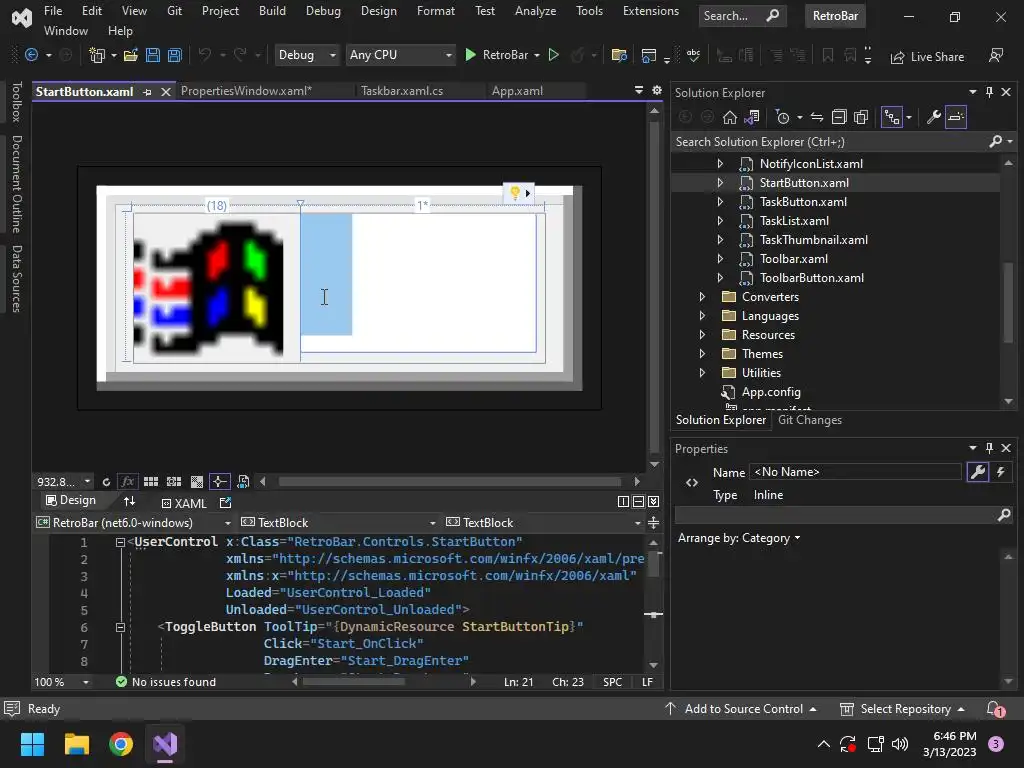Image resolution: width=1024 pixels, height=768 pixels.
Task: Toggle Preview Selected Items icon
Action: point(955,118)
